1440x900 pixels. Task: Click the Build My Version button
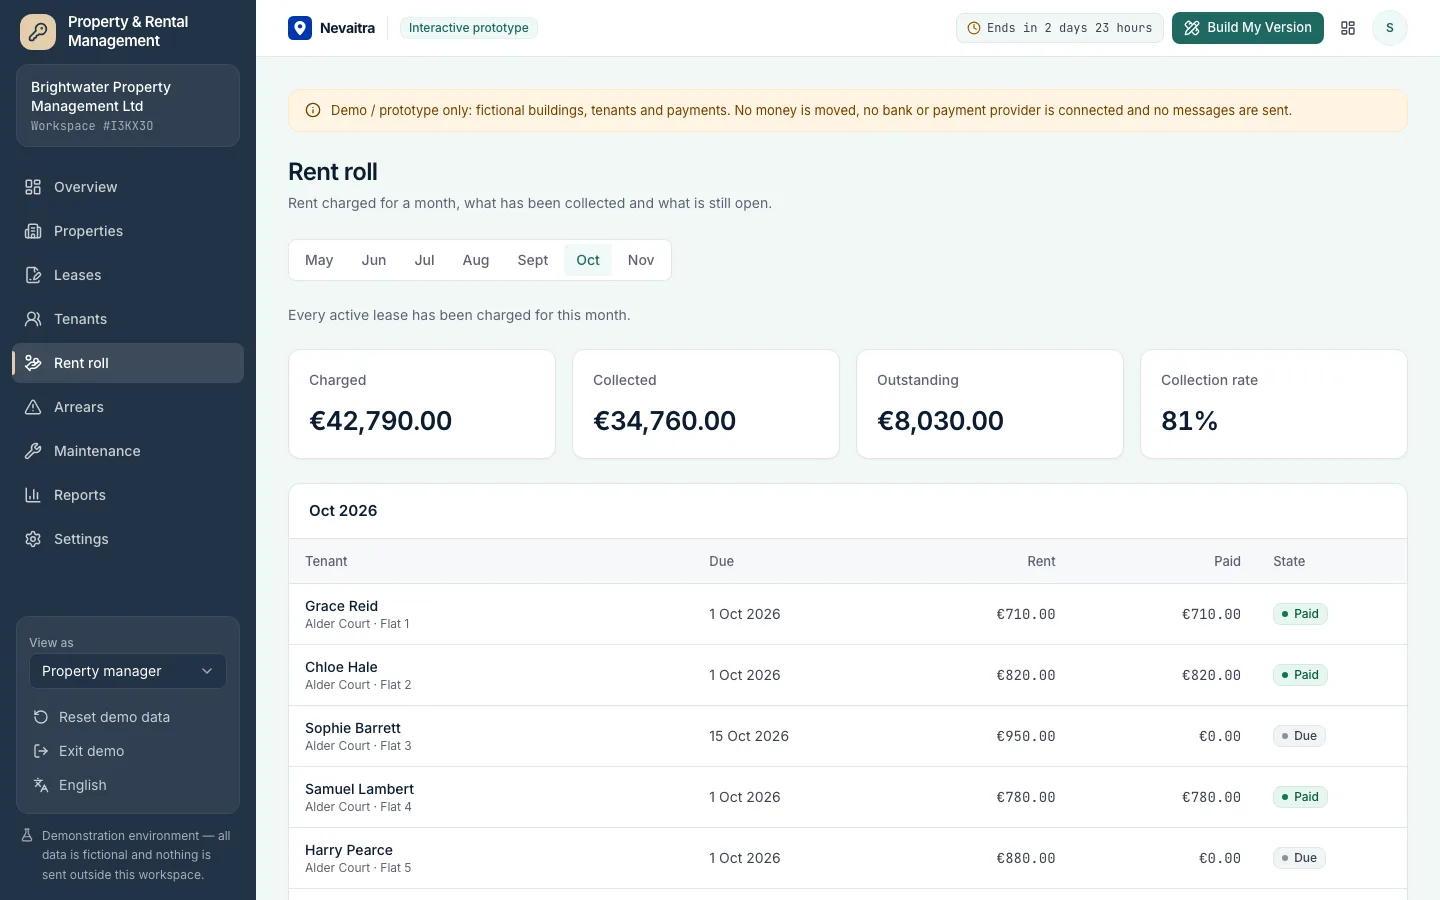[x=1248, y=28]
